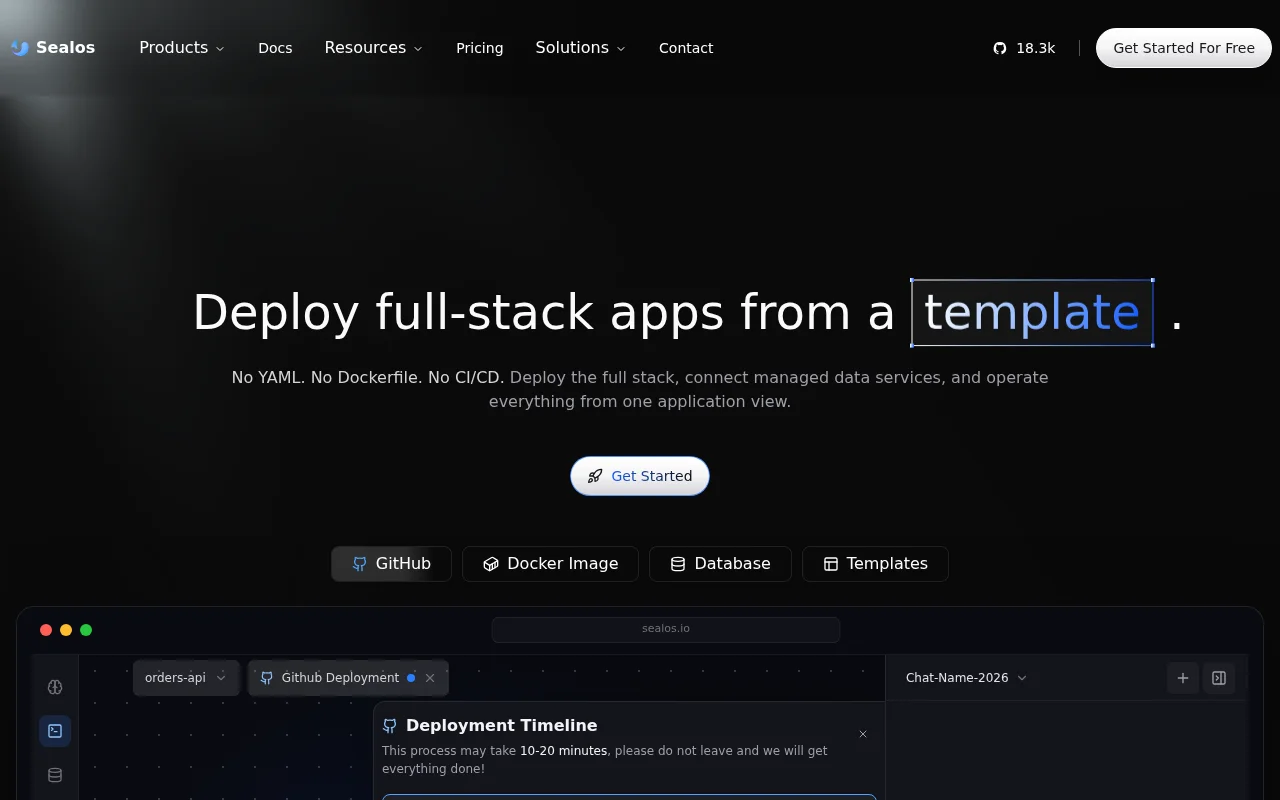Select the terminal icon in the app sidebar
Viewport: 1280px width, 800px height.
tap(55, 731)
